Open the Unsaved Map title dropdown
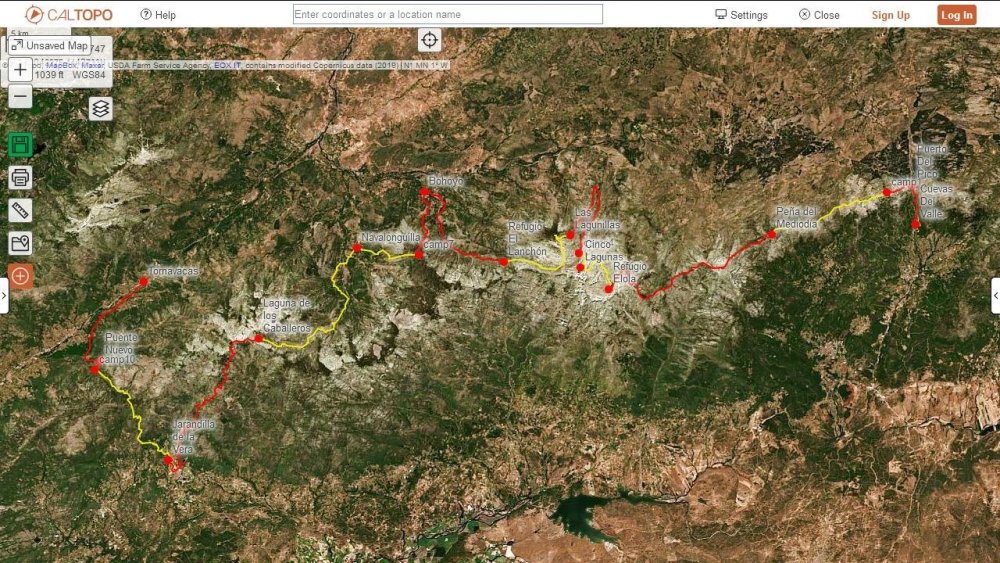The height and width of the screenshot is (563, 1000). click(50, 46)
